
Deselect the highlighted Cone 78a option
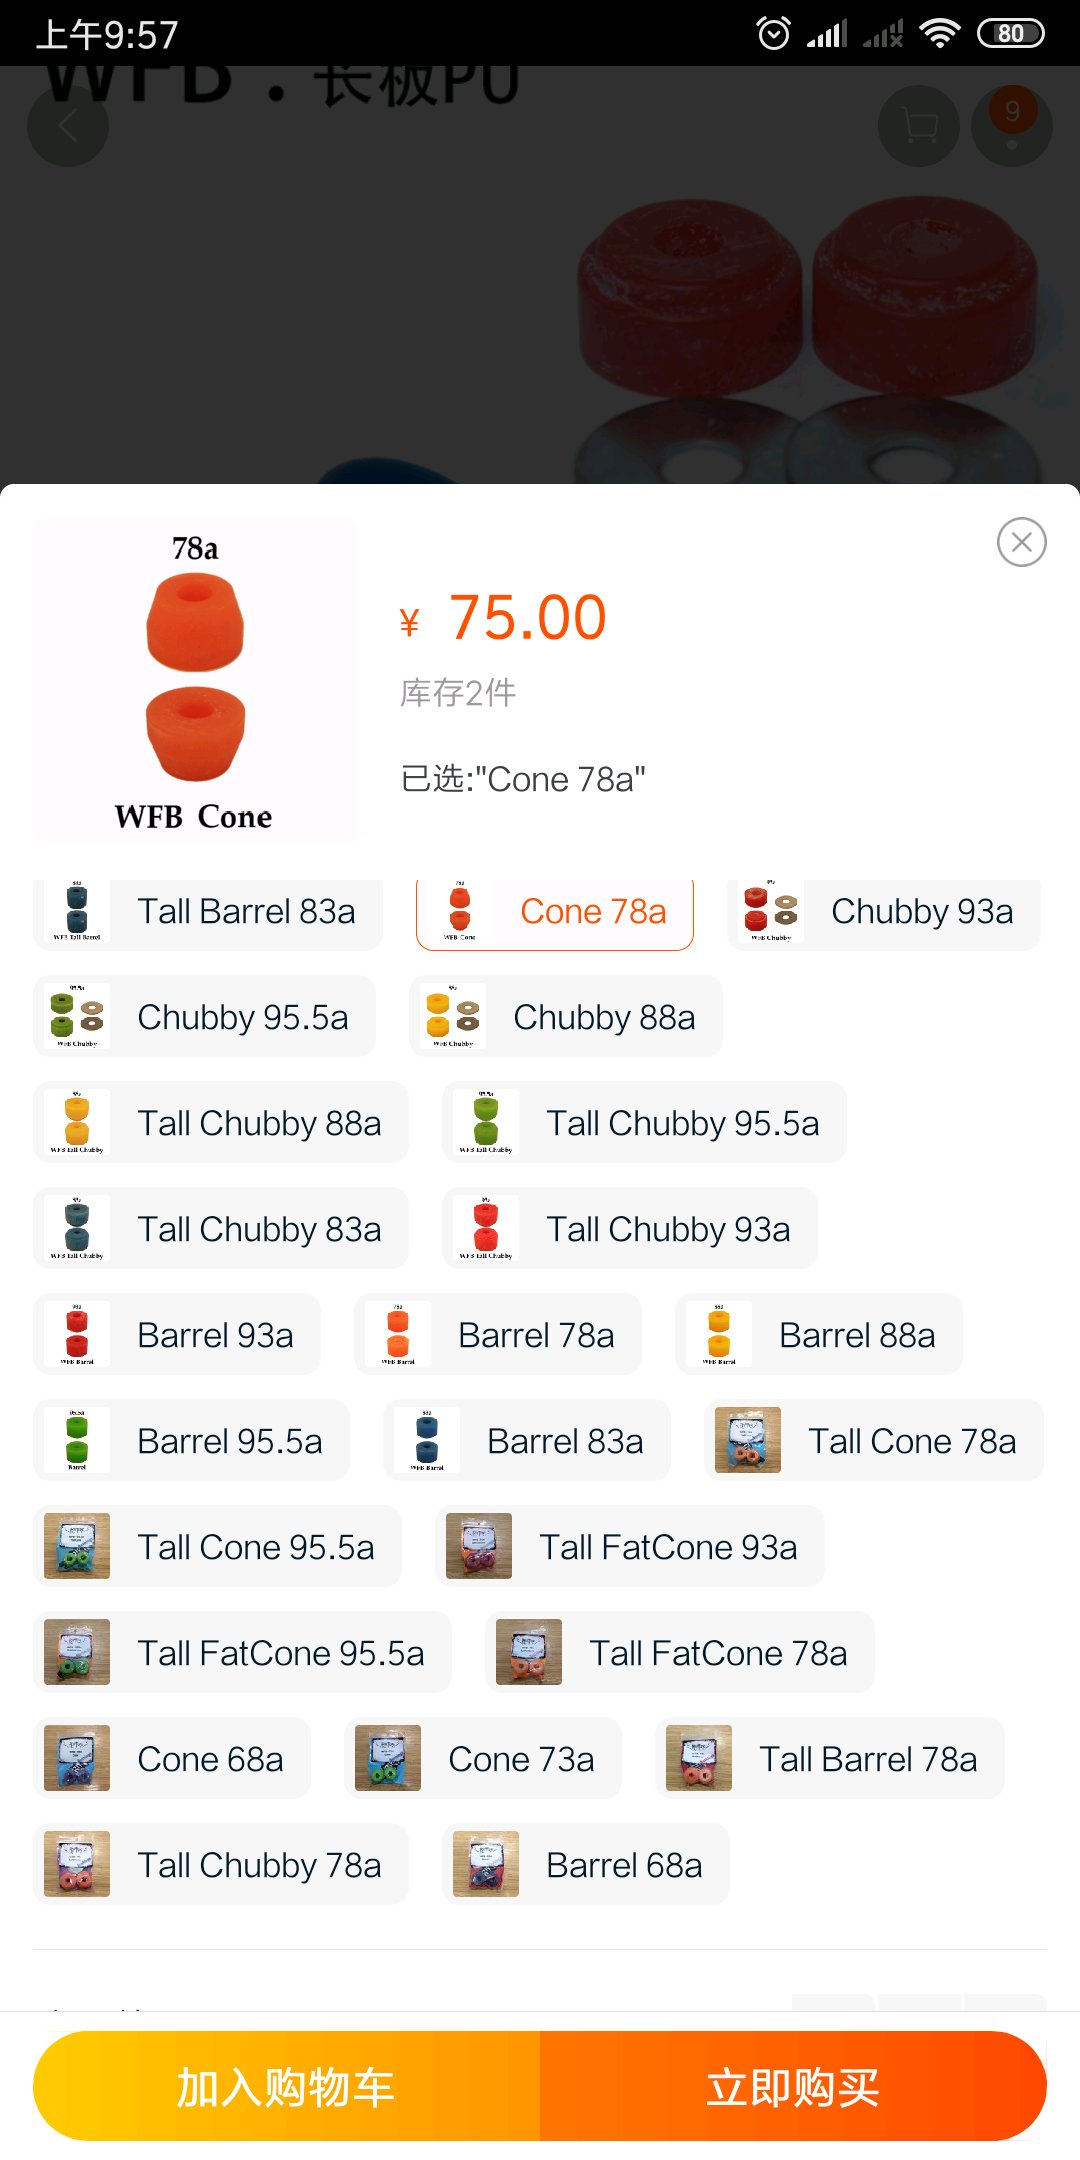pos(555,911)
